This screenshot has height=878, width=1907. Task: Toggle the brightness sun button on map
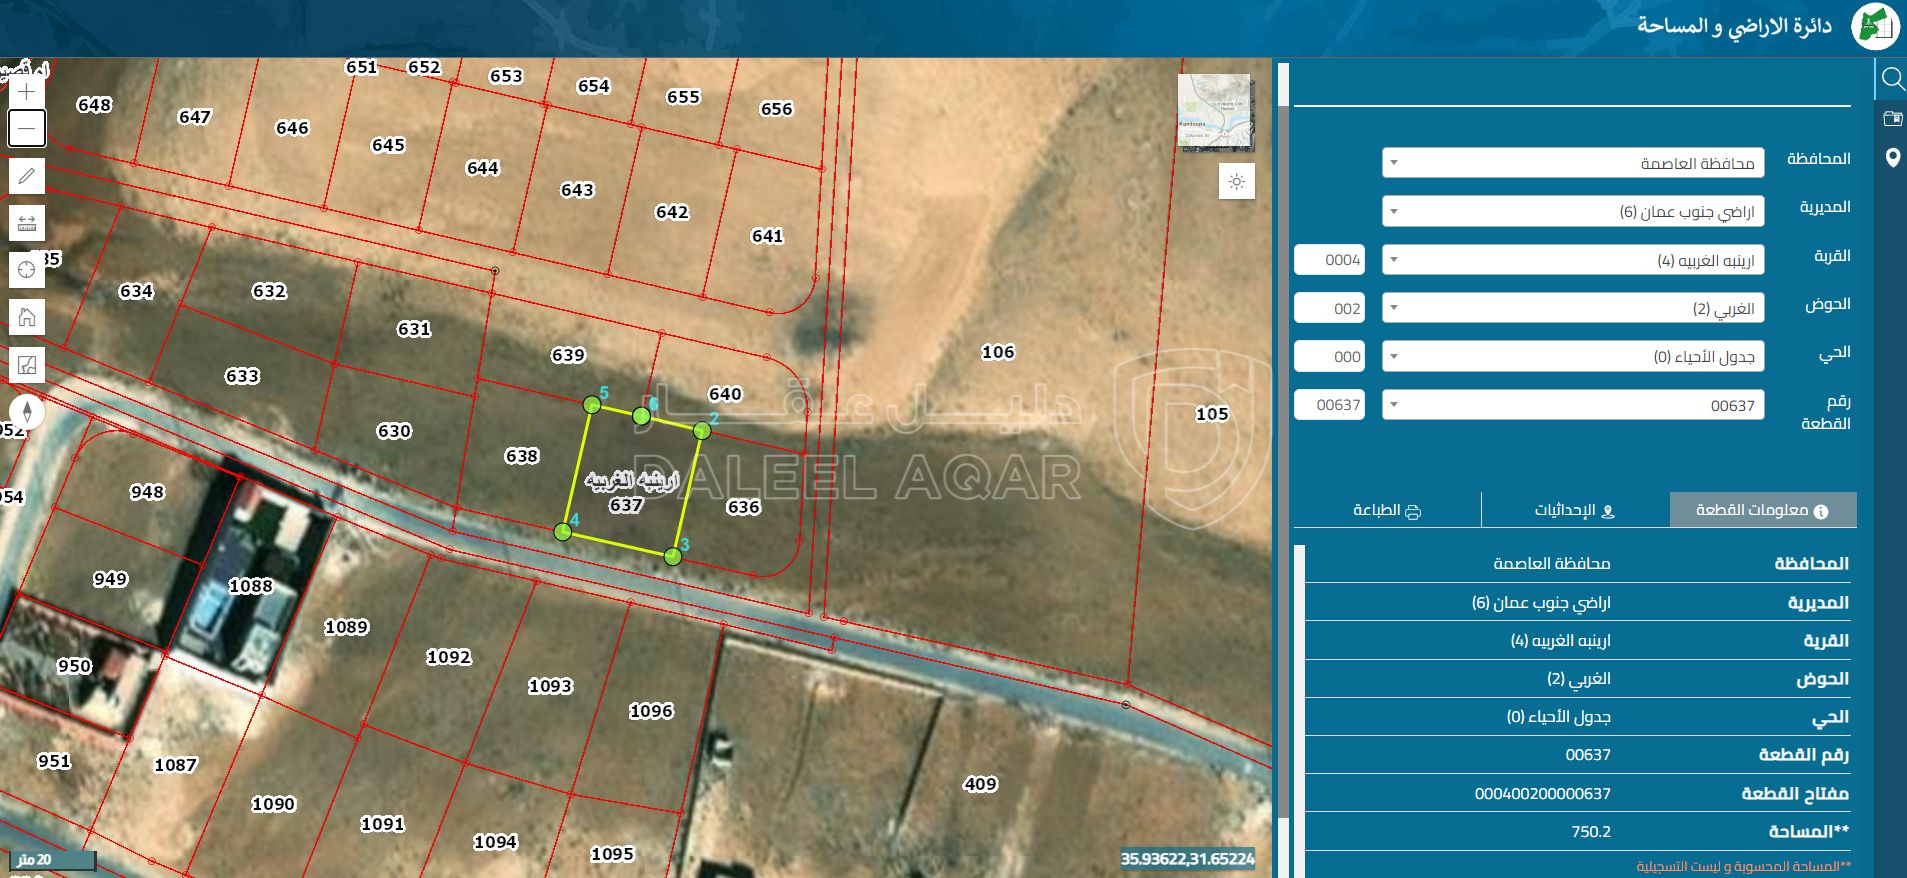tap(1237, 182)
